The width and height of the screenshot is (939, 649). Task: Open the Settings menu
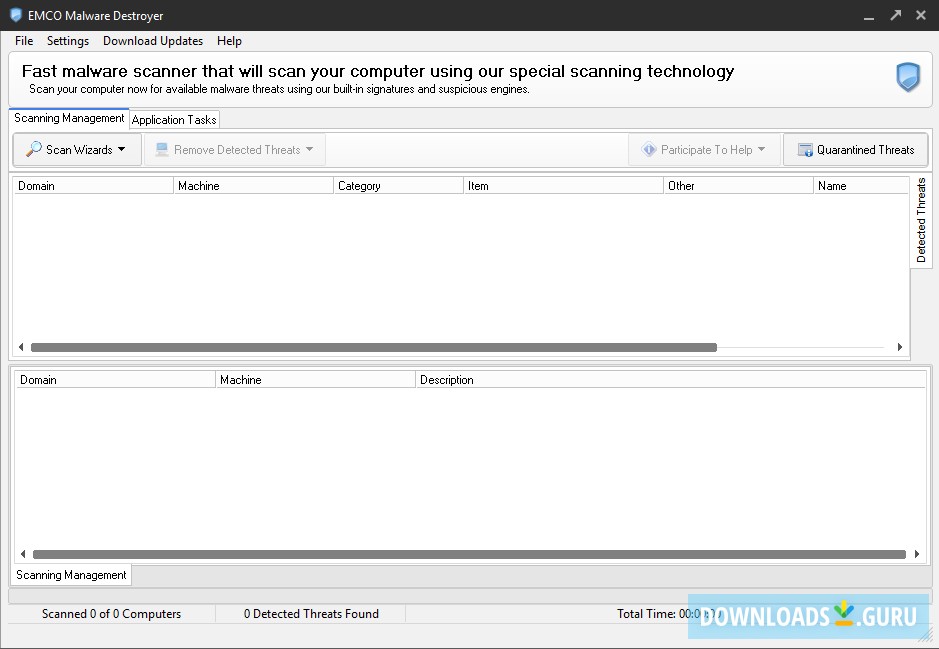click(68, 41)
